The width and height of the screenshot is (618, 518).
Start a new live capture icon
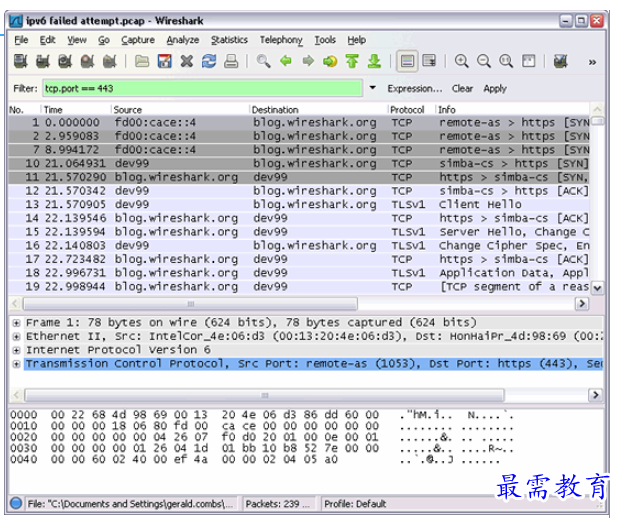click(65, 61)
